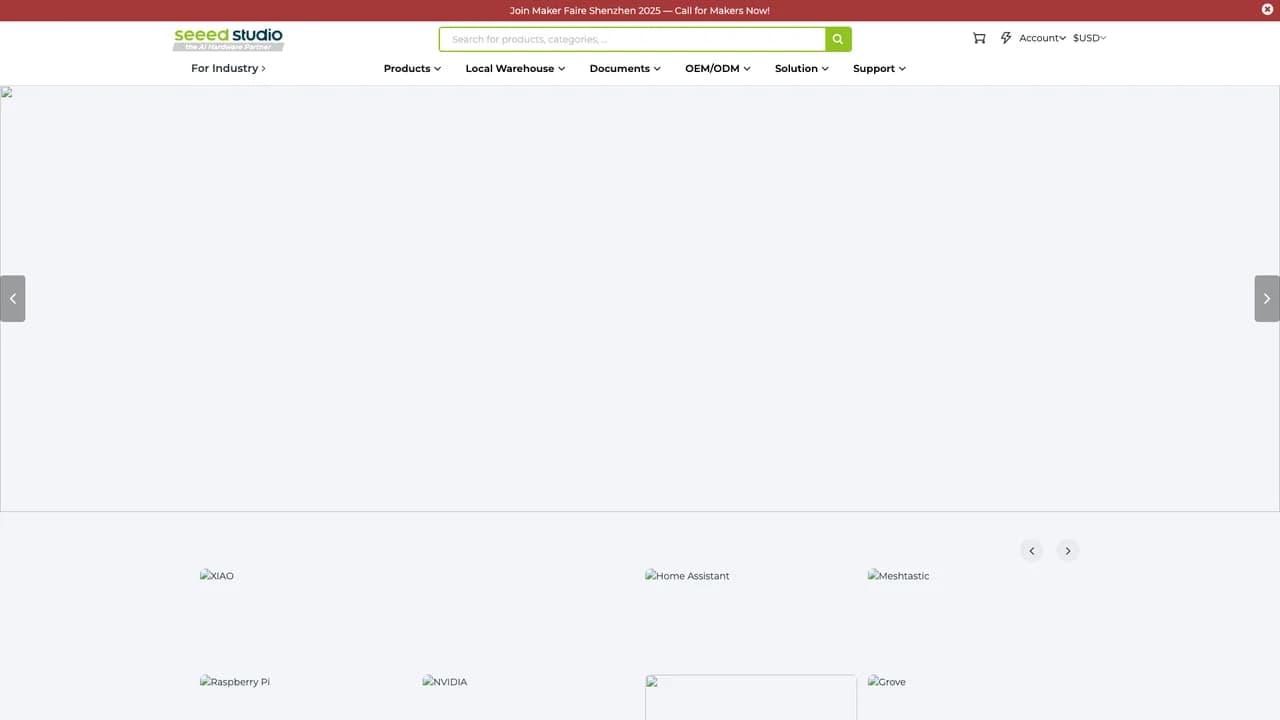The width and height of the screenshot is (1280, 720).
Task: Advance to the next hero banner slide
Action: tap(1267, 298)
